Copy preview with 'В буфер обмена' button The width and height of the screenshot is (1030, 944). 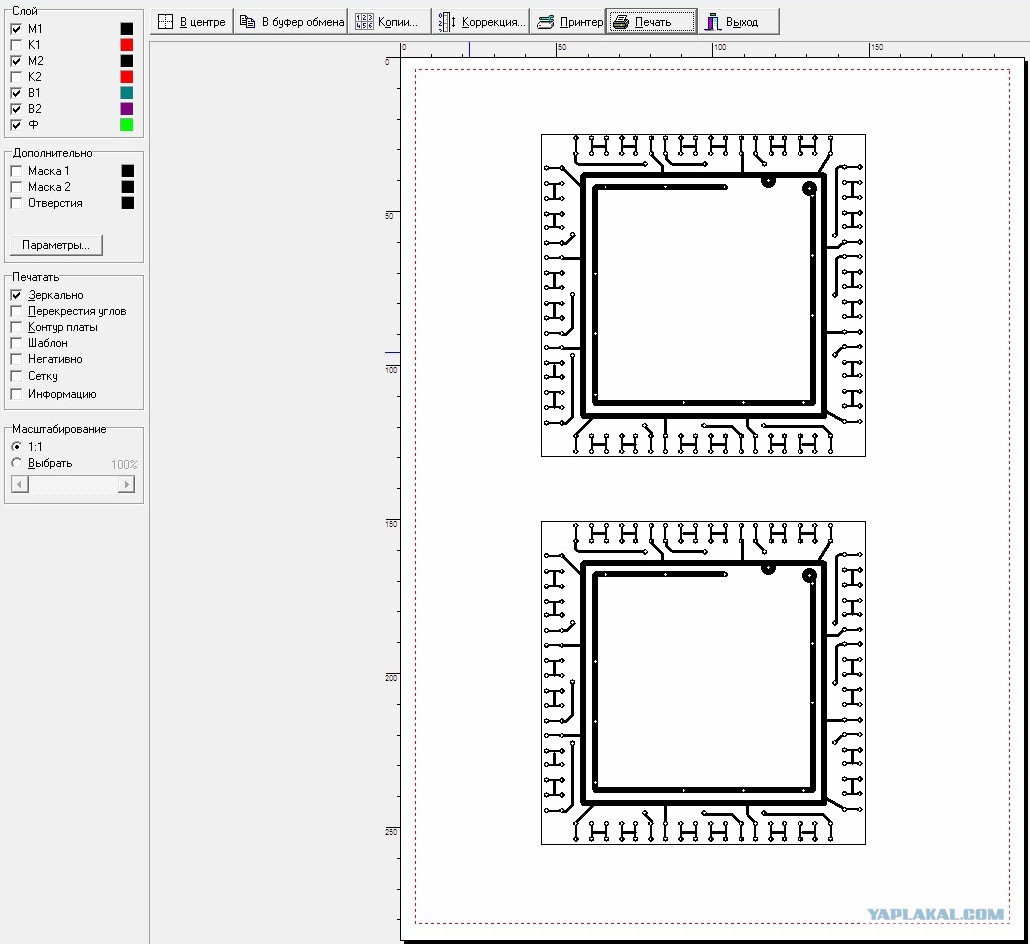pos(292,22)
